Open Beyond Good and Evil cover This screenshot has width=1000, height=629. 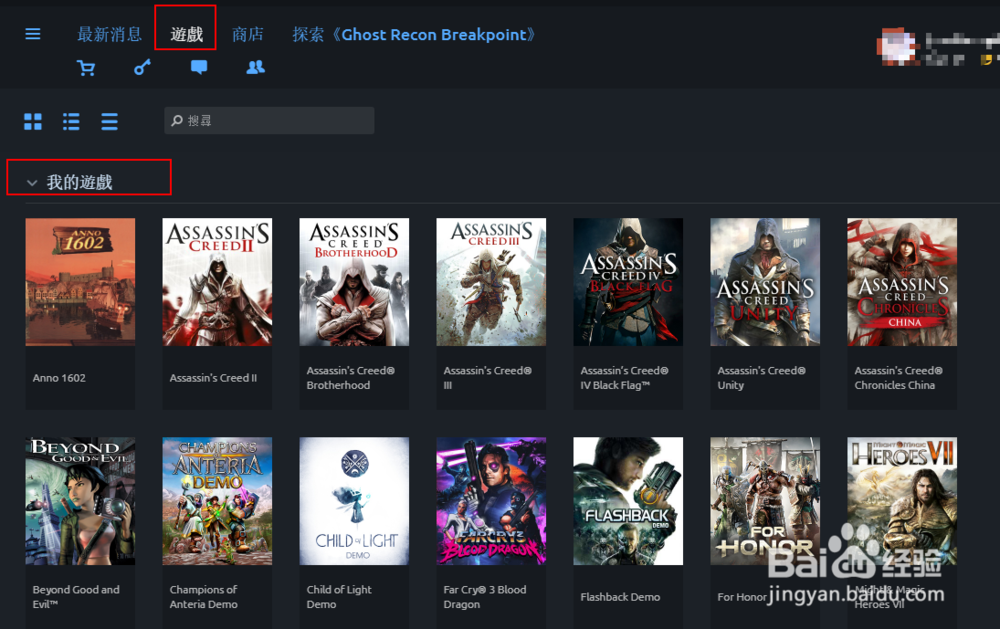coord(80,501)
